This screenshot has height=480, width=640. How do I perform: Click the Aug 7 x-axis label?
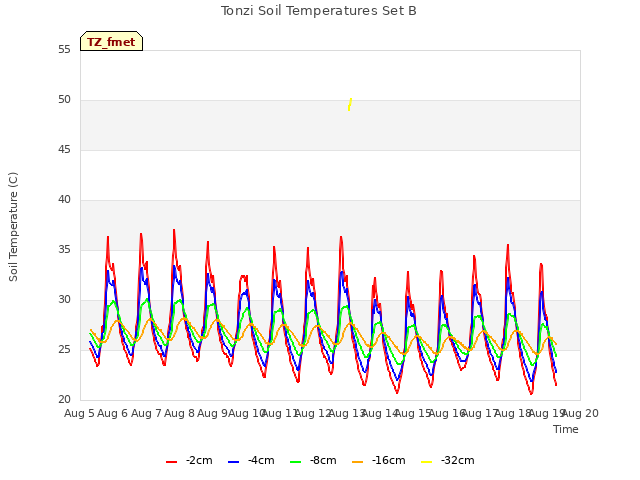pos(146,413)
